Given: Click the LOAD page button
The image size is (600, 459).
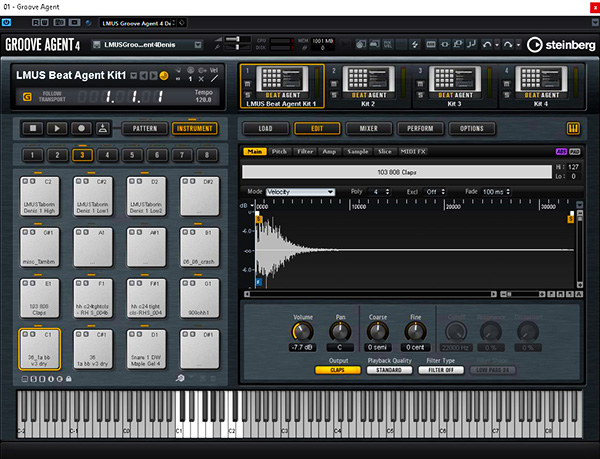Looking at the screenshot, I should click(265, 129).
